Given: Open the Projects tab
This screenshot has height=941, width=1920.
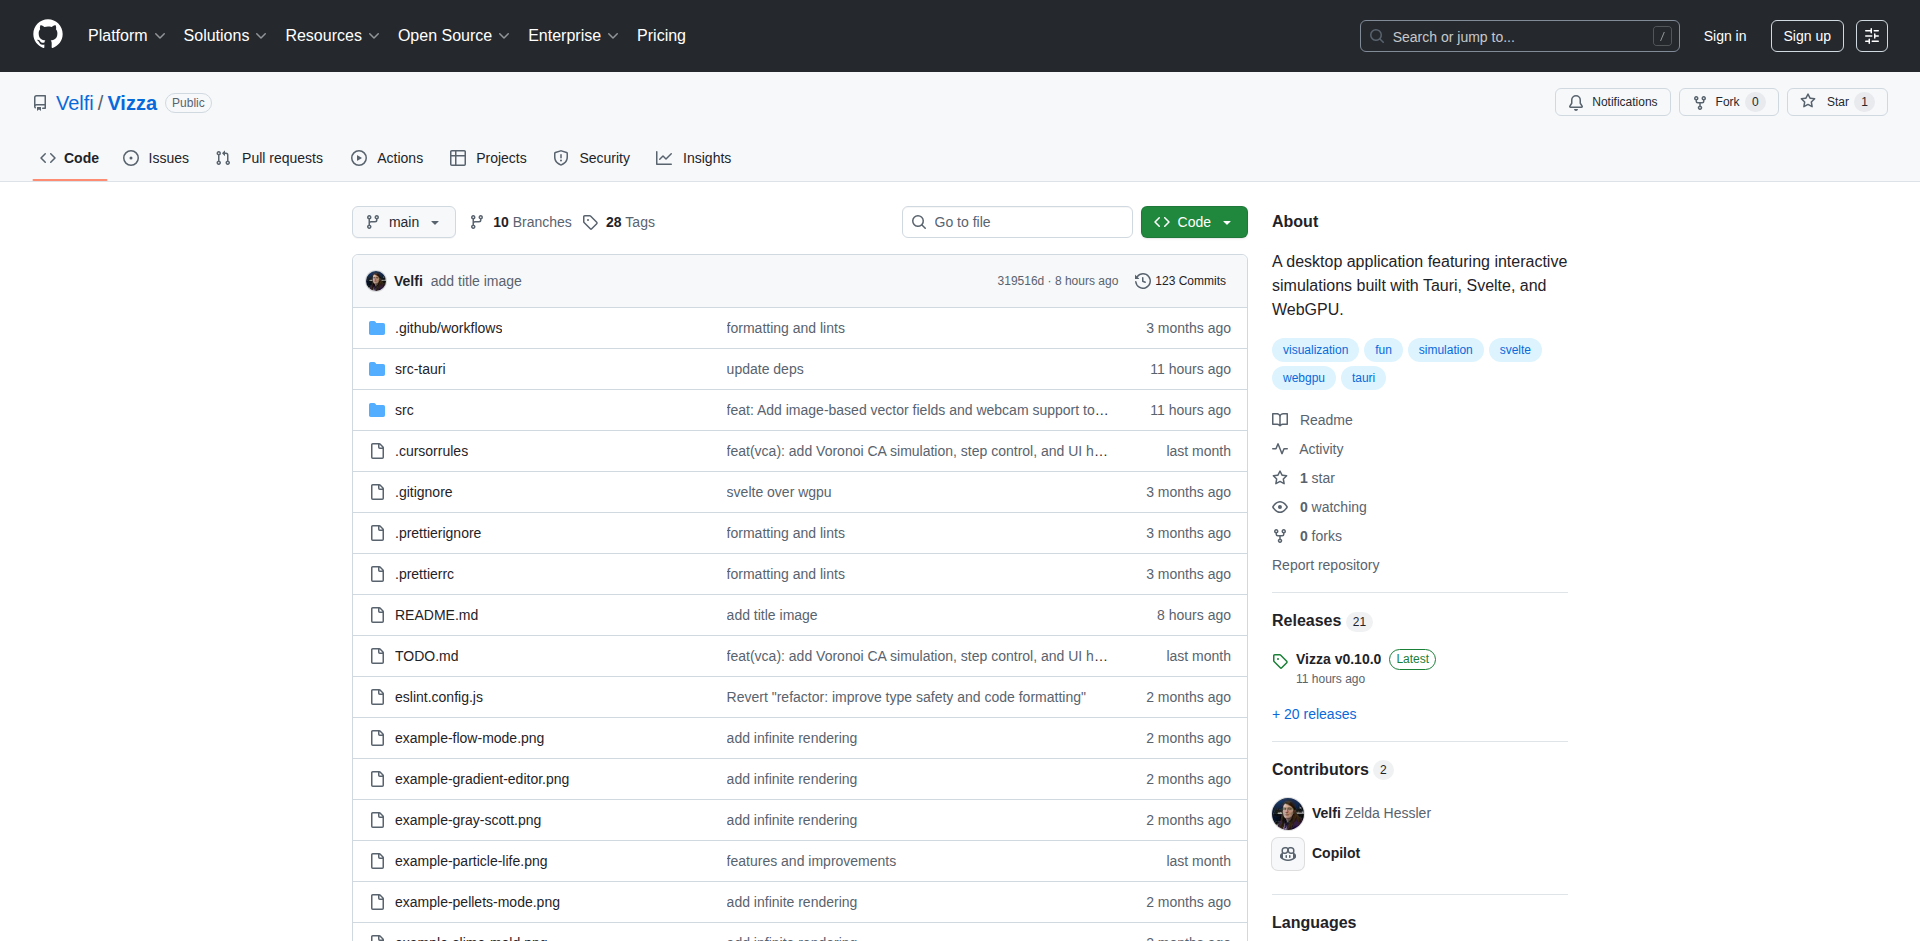Looking at the screenshot, I should pyautogui.click(x=488, y=158).
